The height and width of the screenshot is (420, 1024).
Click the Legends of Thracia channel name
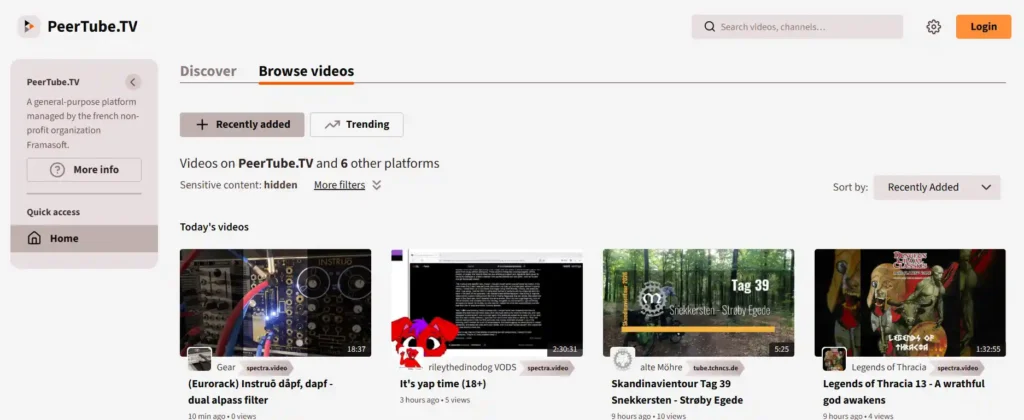889,368
